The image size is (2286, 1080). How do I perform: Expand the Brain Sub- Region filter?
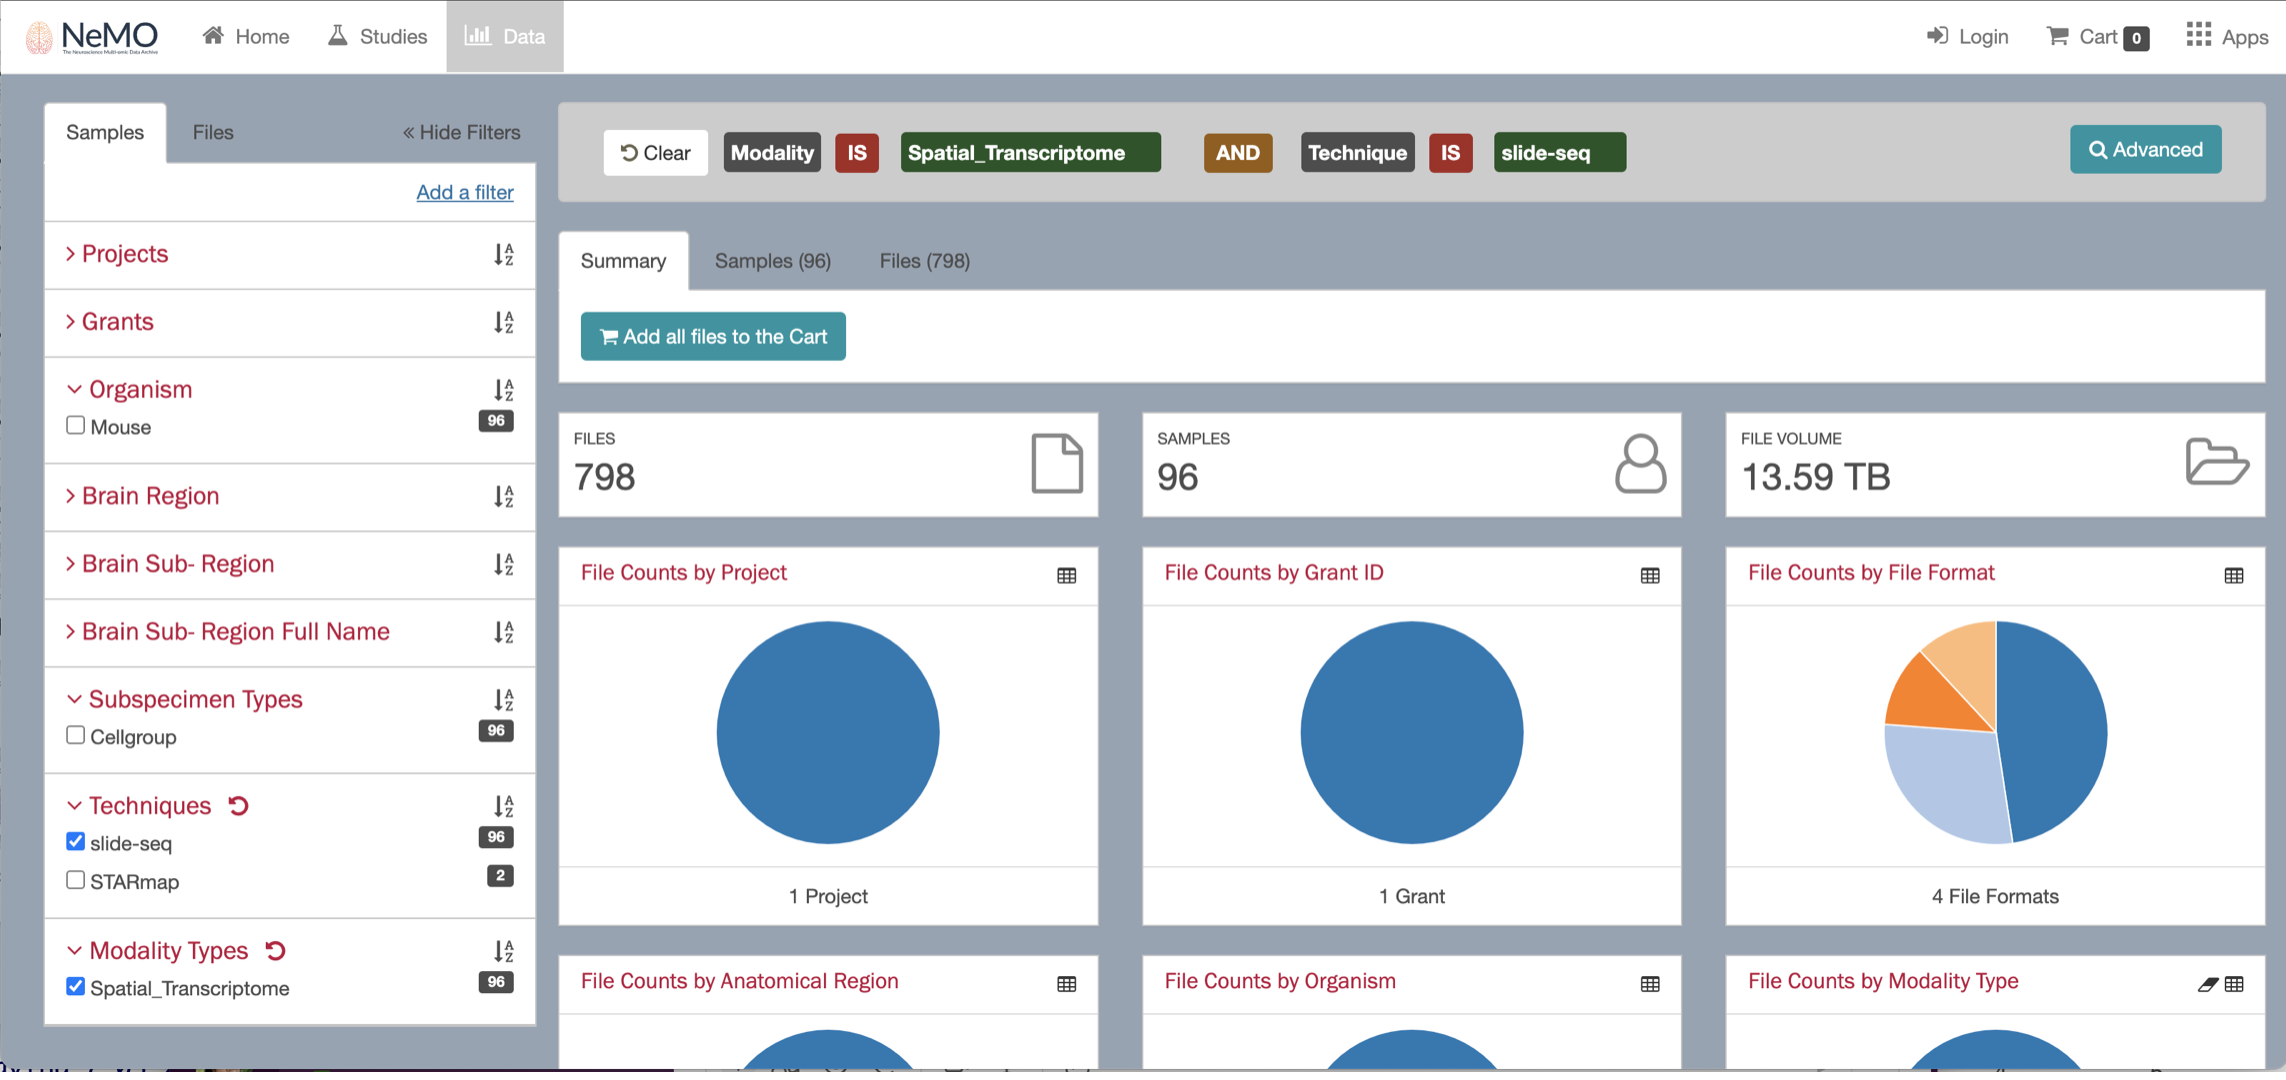click(x=177, y=564)
